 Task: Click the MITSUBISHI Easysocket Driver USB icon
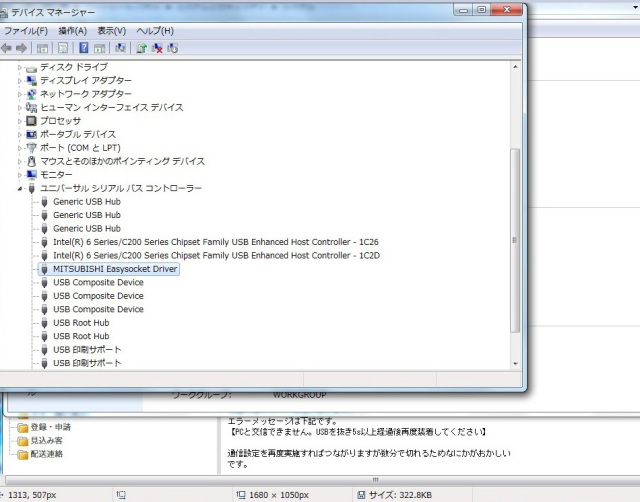[44, 269]
